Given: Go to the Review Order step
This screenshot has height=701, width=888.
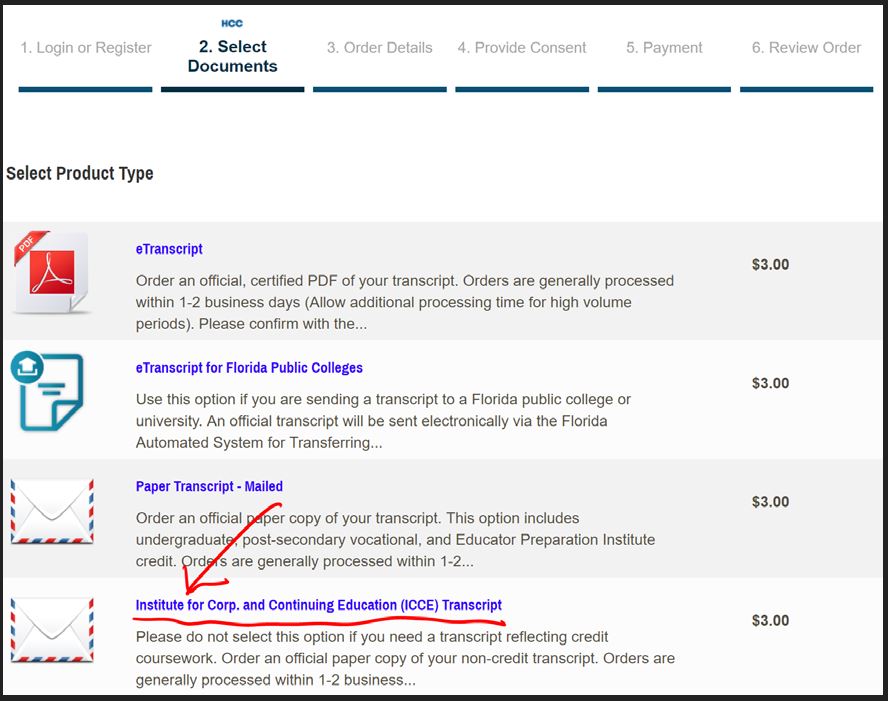Looking at the screenshot, I should [x=806, y=48].
